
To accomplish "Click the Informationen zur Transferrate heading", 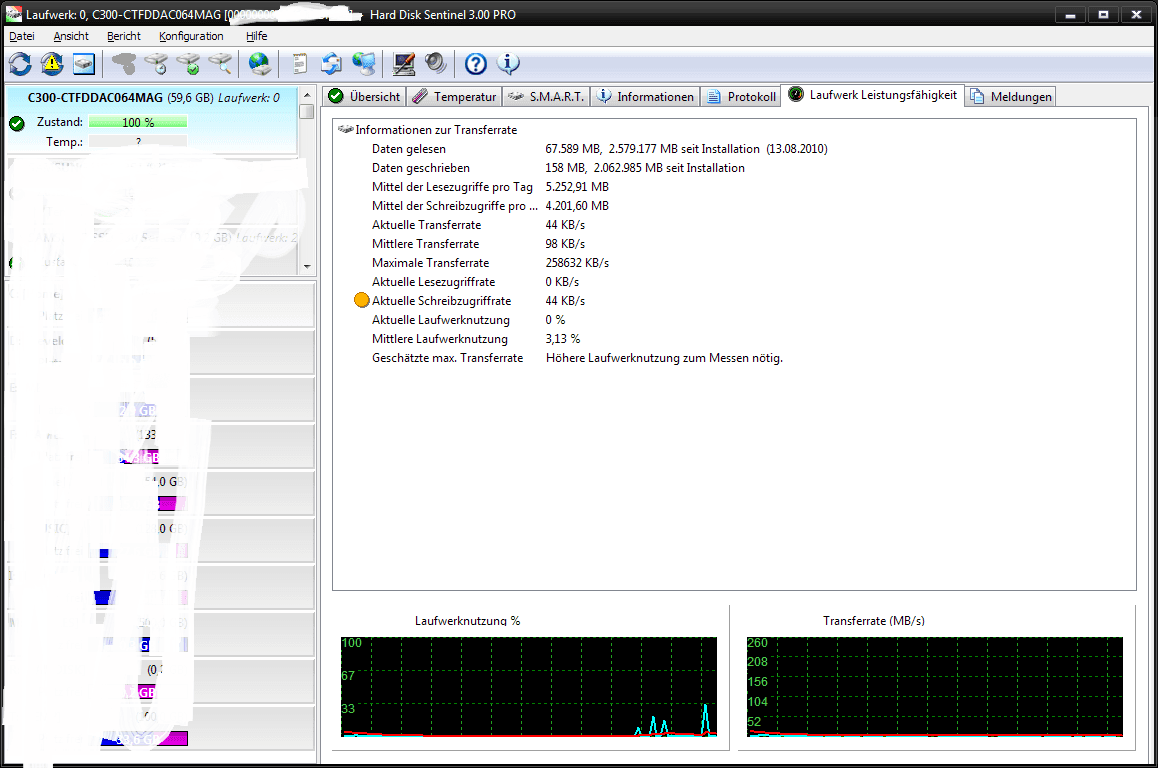I will tap(436, 130).
